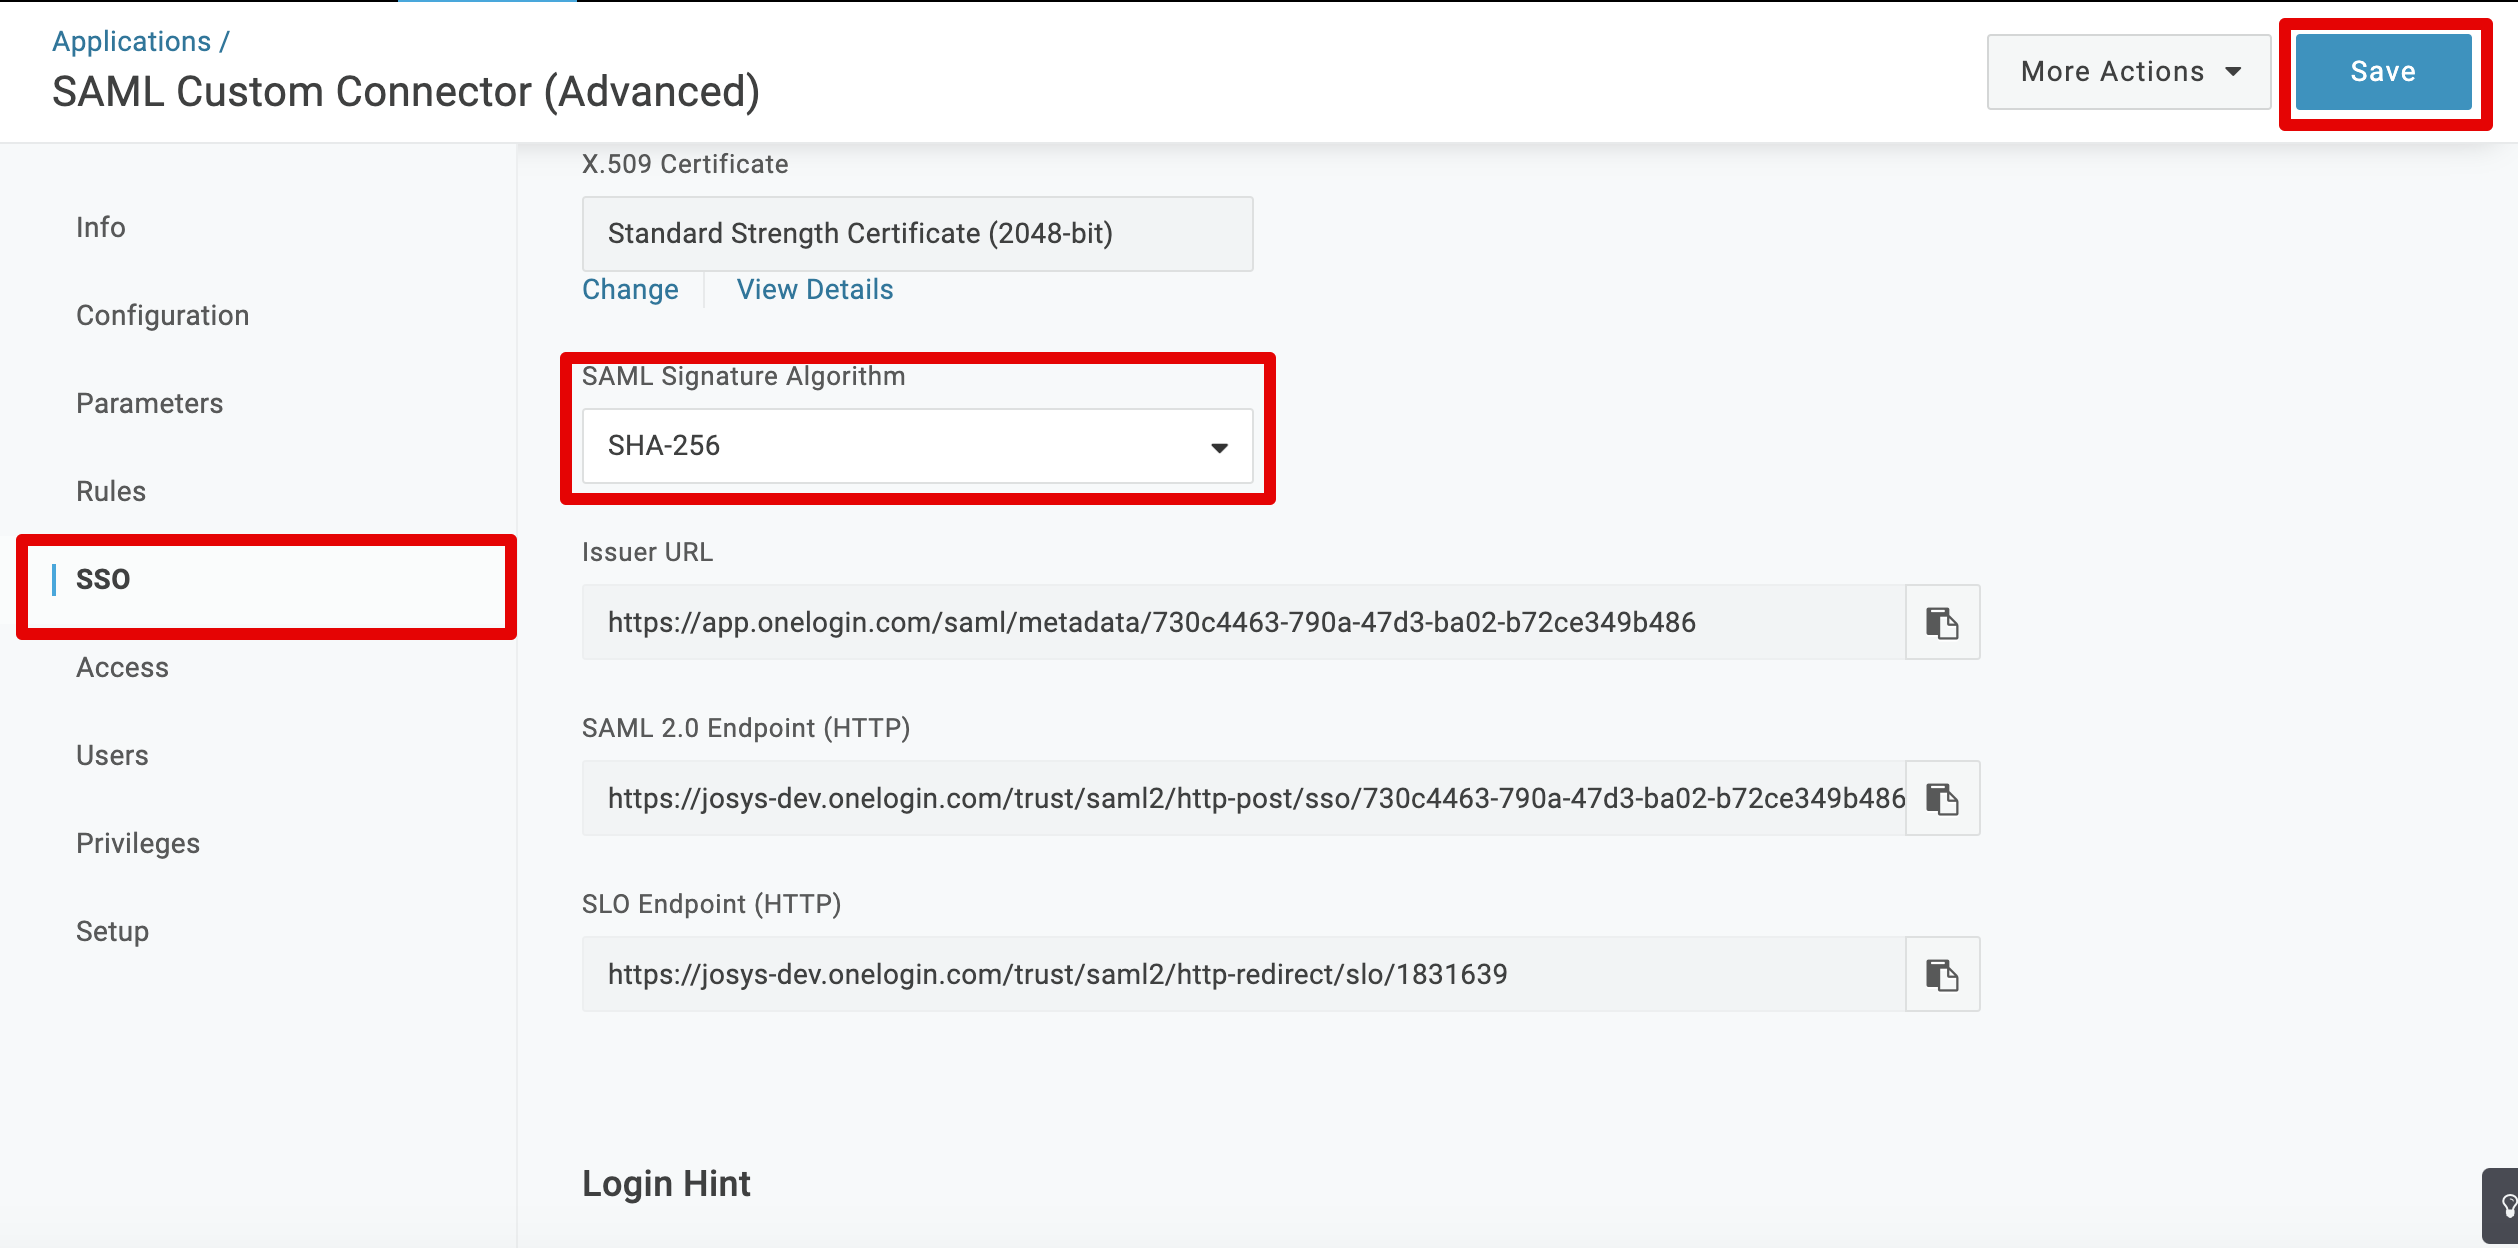
Task: Copy the SLO Endpoint URL
Action: click(1941, 975)
